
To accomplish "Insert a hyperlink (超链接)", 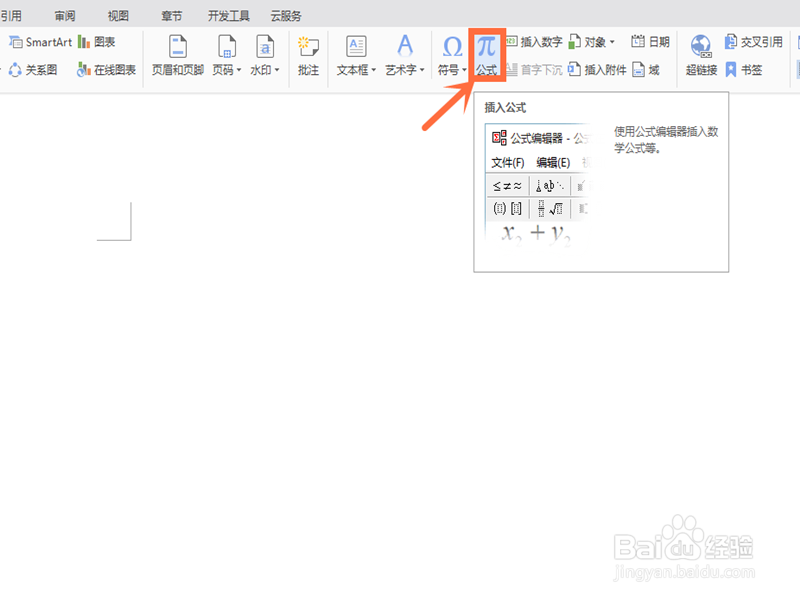I will click(x=701, y=55).
